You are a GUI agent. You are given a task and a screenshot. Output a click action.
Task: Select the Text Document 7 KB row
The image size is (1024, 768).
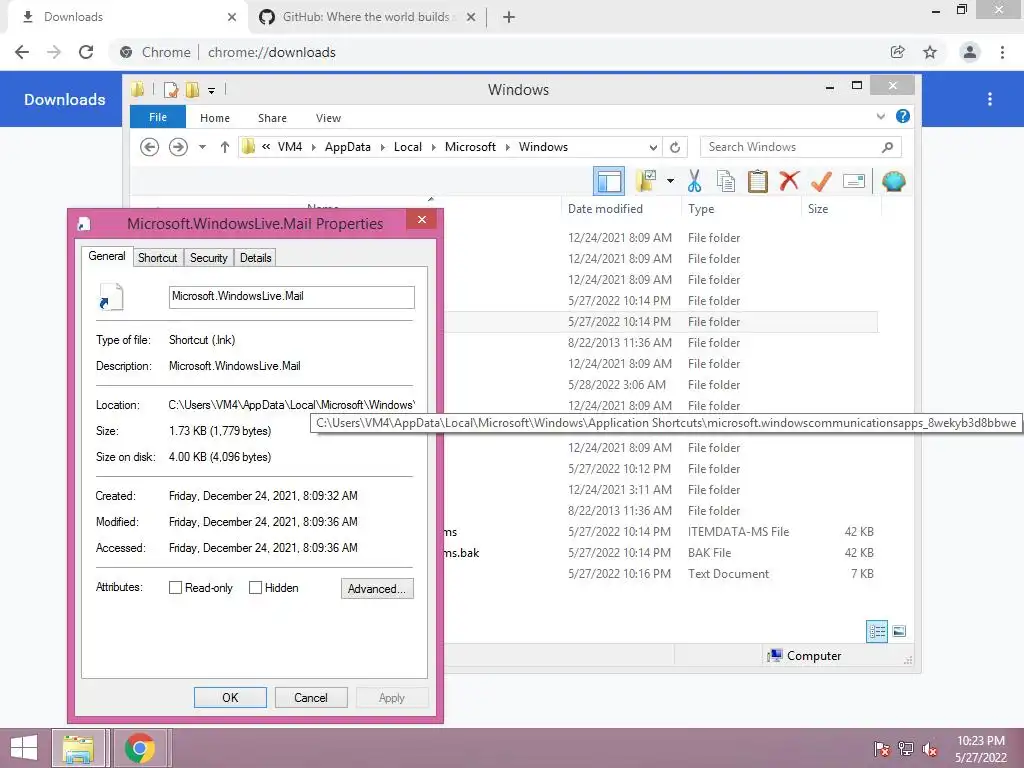pos(661,573)
